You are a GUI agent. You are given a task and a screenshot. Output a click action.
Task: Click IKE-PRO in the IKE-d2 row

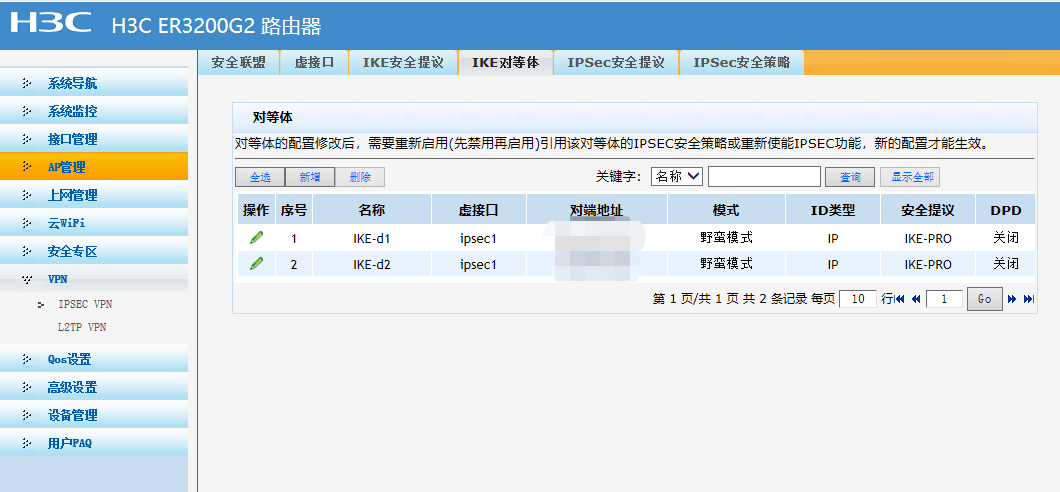pos(928,264)
